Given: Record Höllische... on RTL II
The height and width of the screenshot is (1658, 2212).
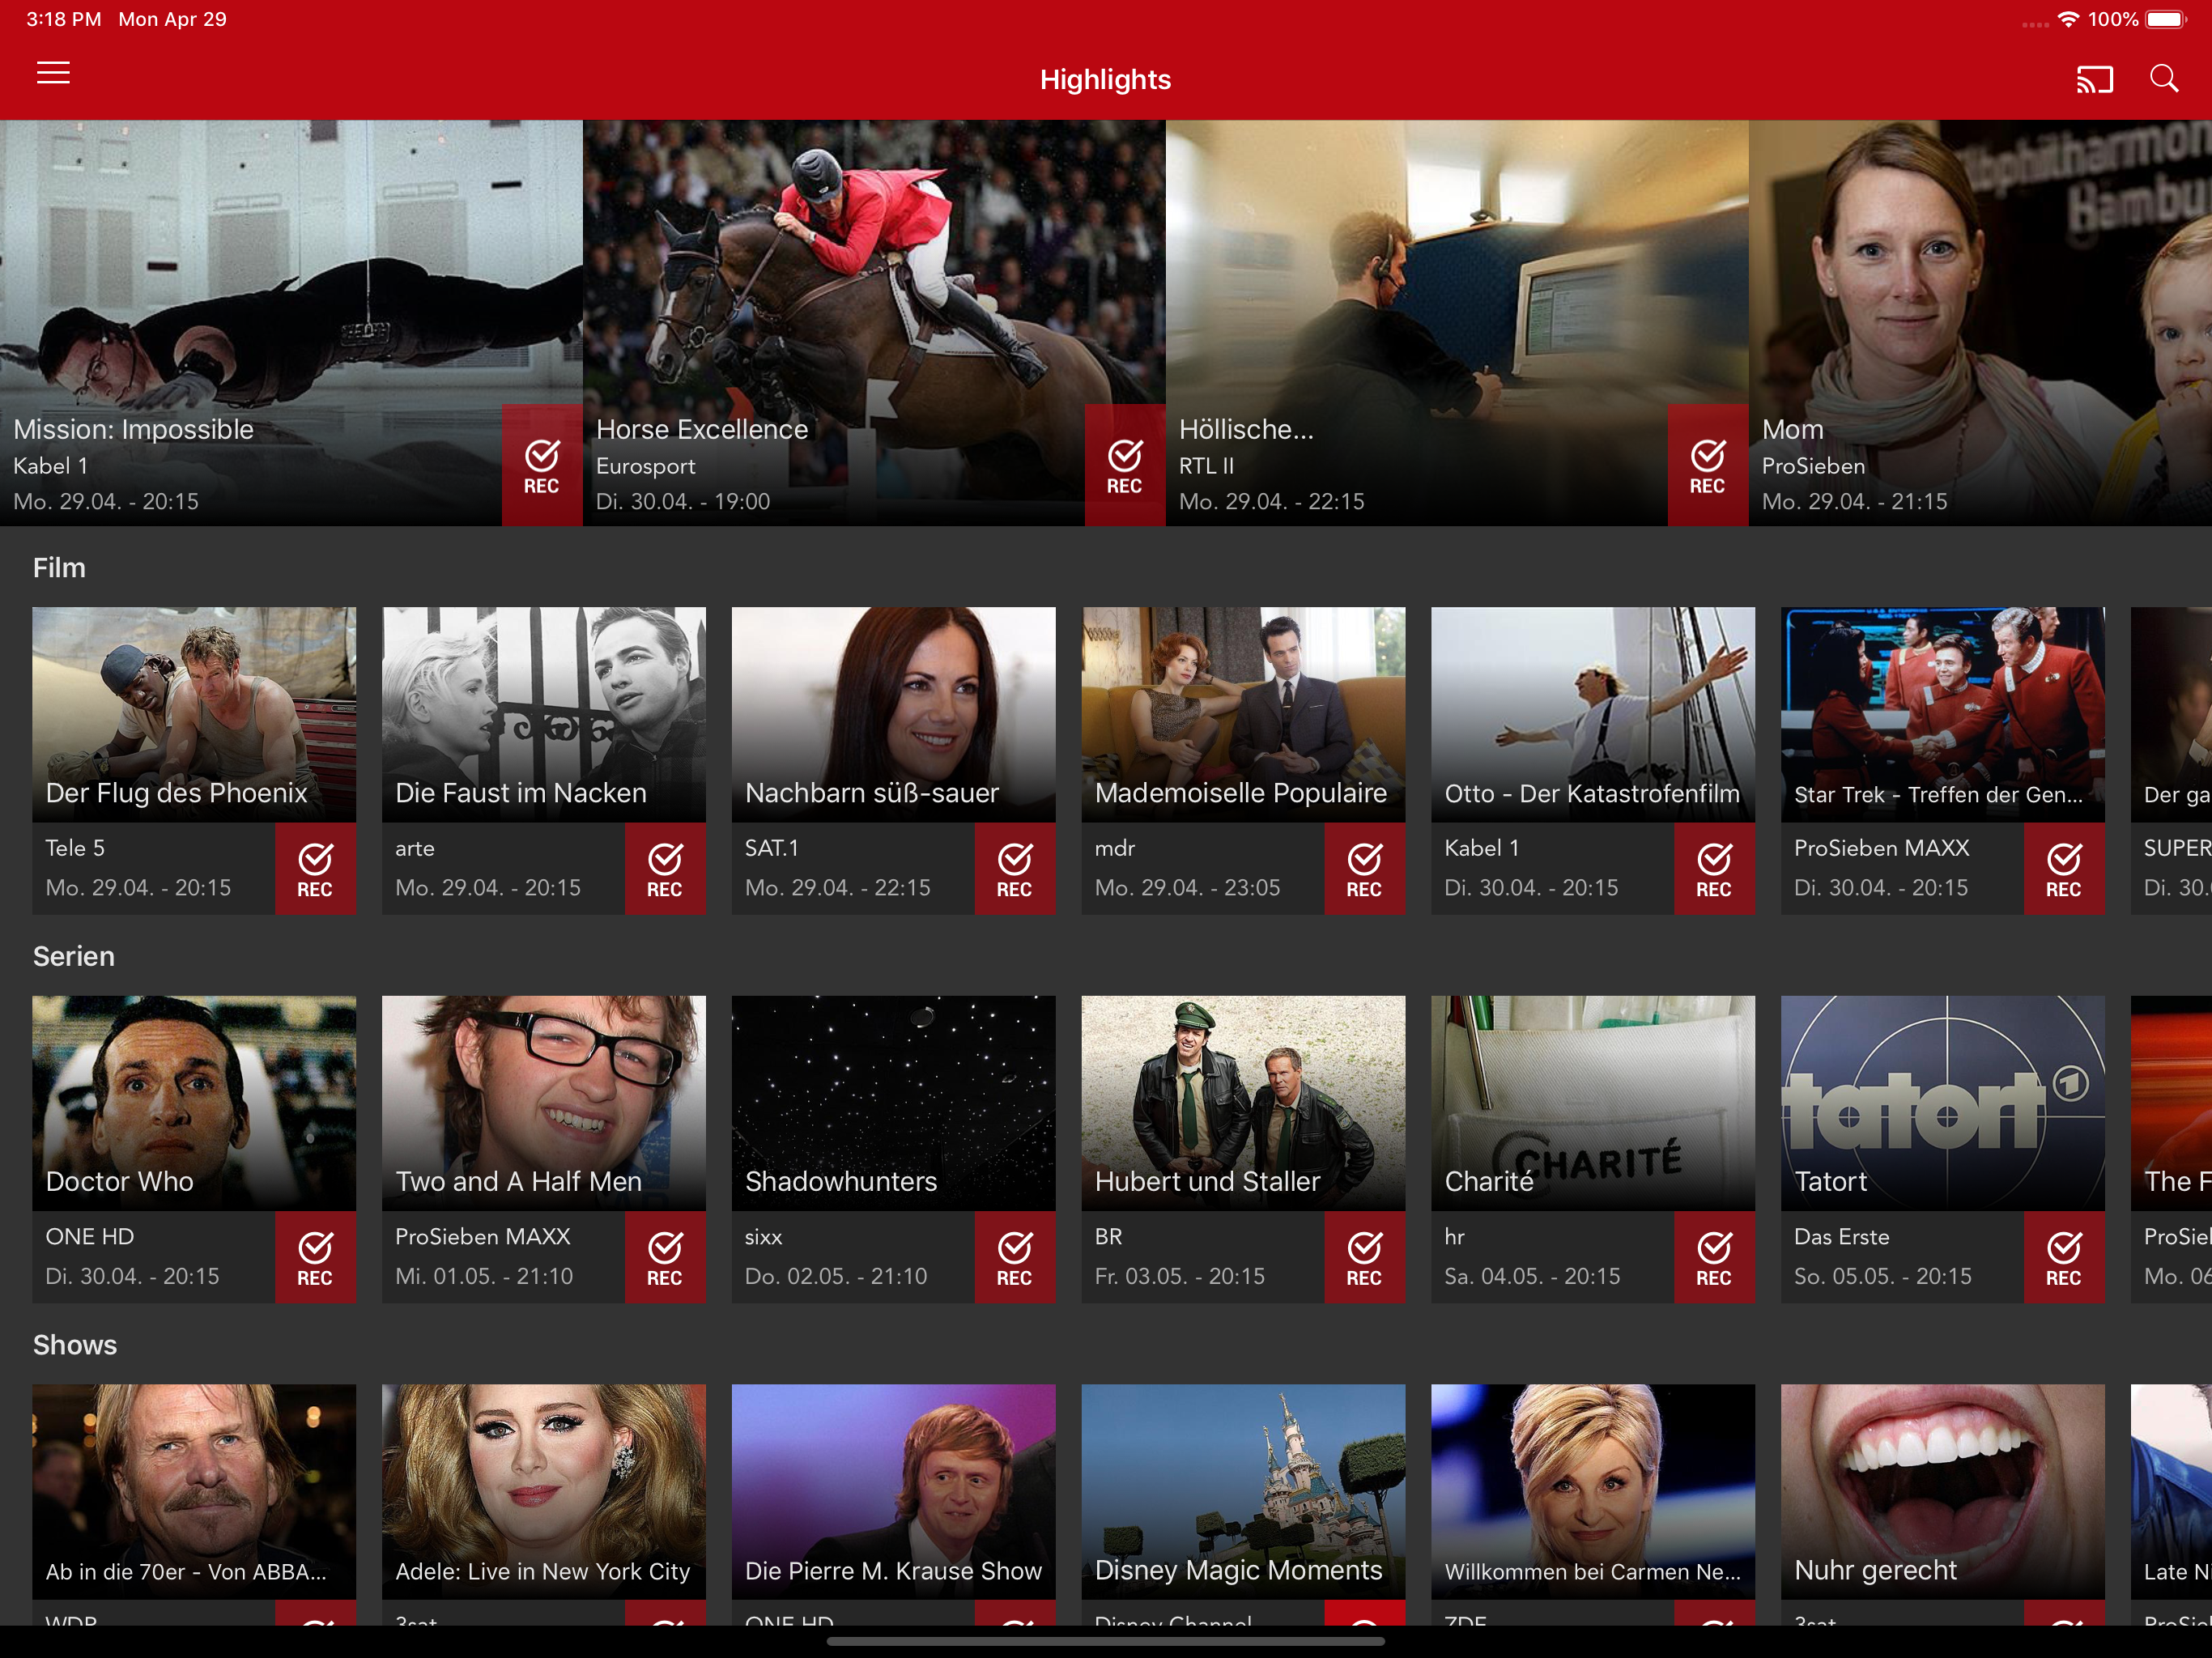Looking at the screenshot, I should coord(1707,465).
